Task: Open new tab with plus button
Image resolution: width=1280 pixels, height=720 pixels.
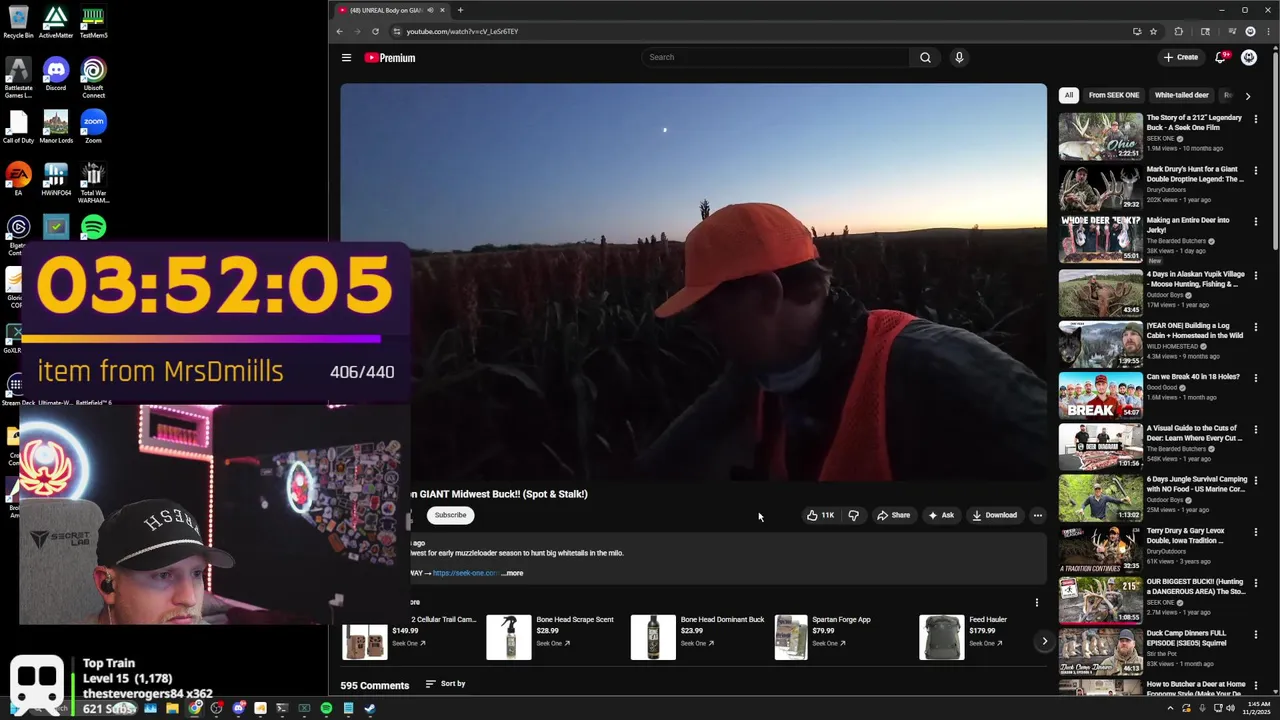Action: click(x=460, y=10)
